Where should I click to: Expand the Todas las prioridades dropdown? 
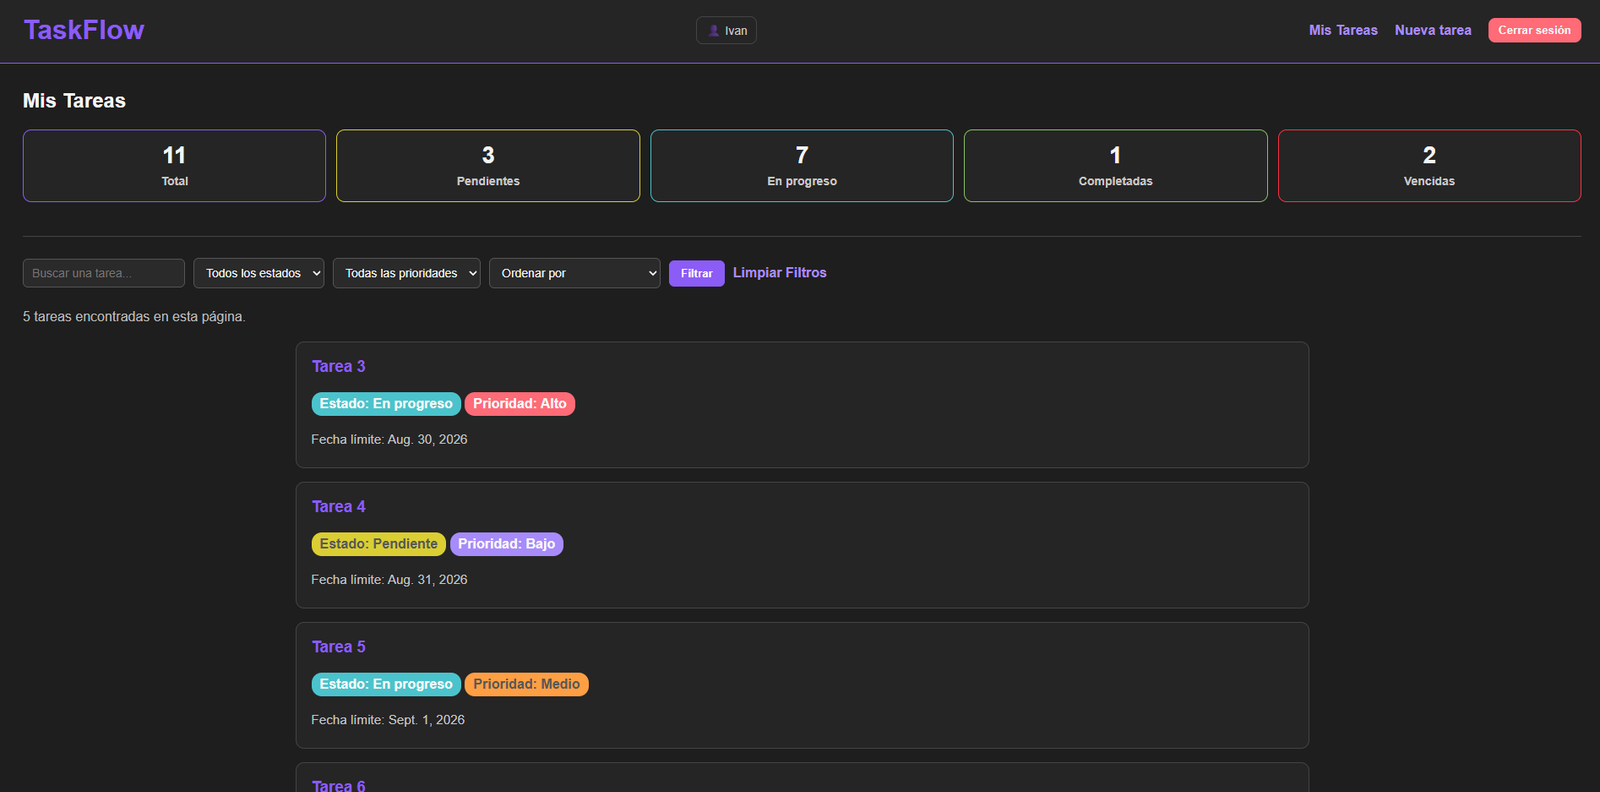(407, 273)
